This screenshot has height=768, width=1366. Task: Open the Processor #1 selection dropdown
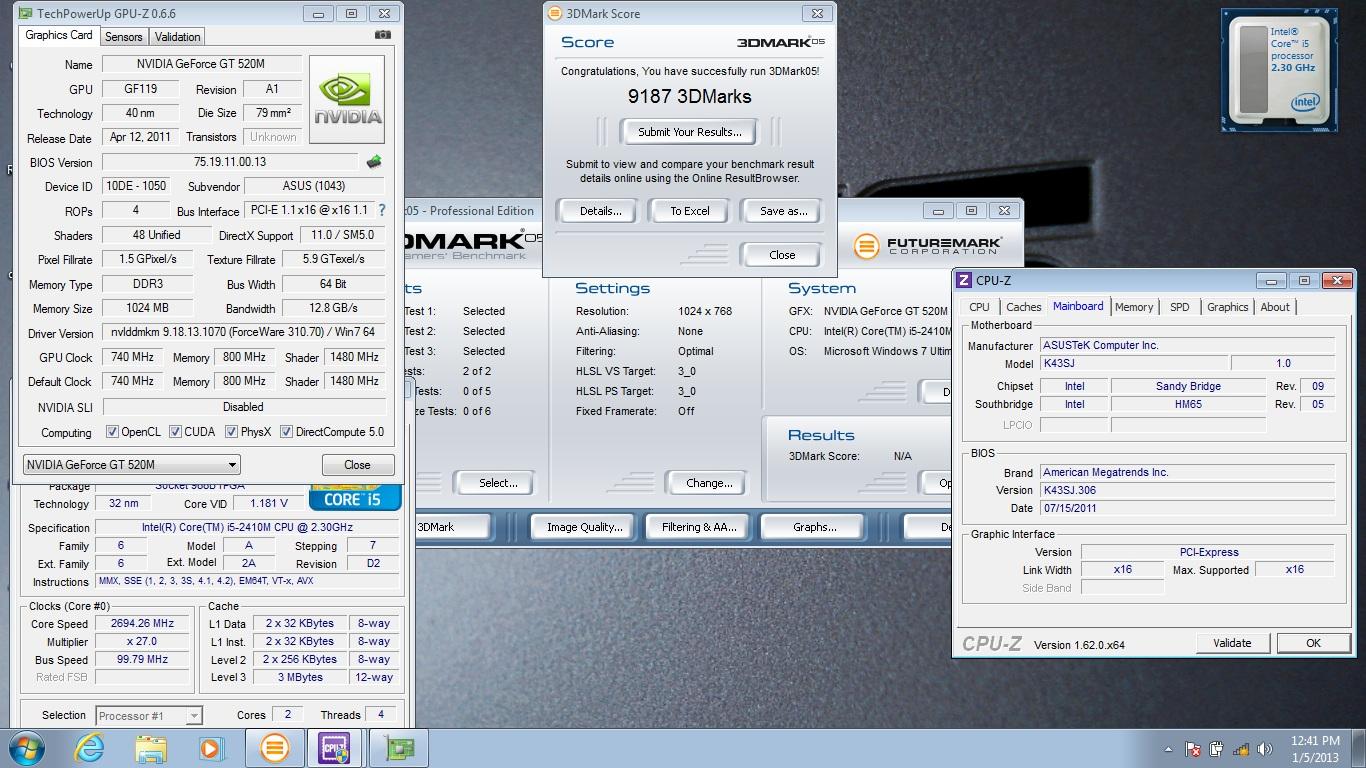[x=149, y=715]
